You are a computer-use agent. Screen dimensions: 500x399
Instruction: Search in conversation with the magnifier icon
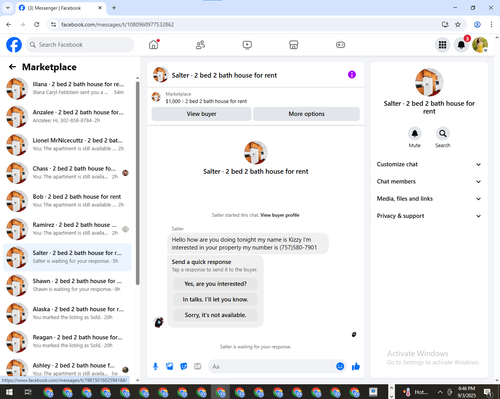tap(443, 134)
